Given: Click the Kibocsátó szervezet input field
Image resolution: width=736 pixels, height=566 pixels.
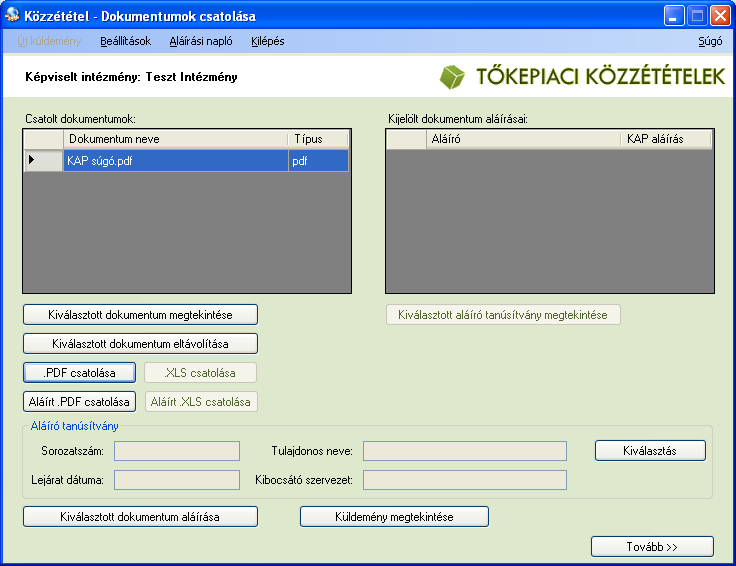Looking at the screenshot, I should coord(465,480).
